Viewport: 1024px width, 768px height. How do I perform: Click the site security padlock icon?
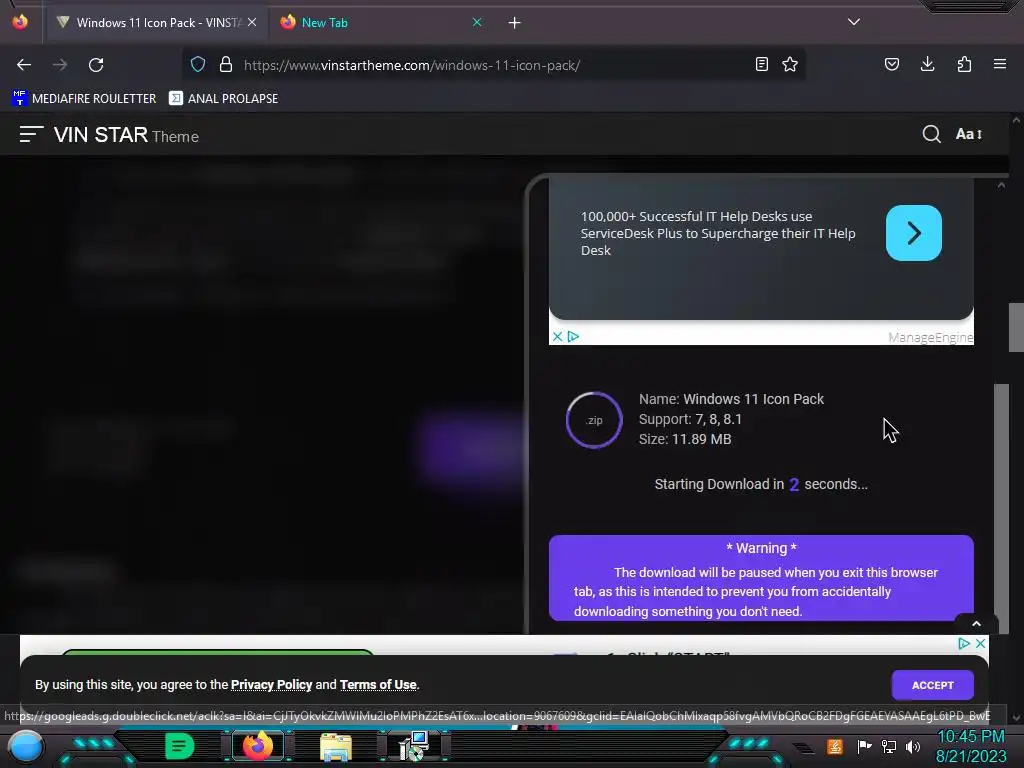point(226,64)
